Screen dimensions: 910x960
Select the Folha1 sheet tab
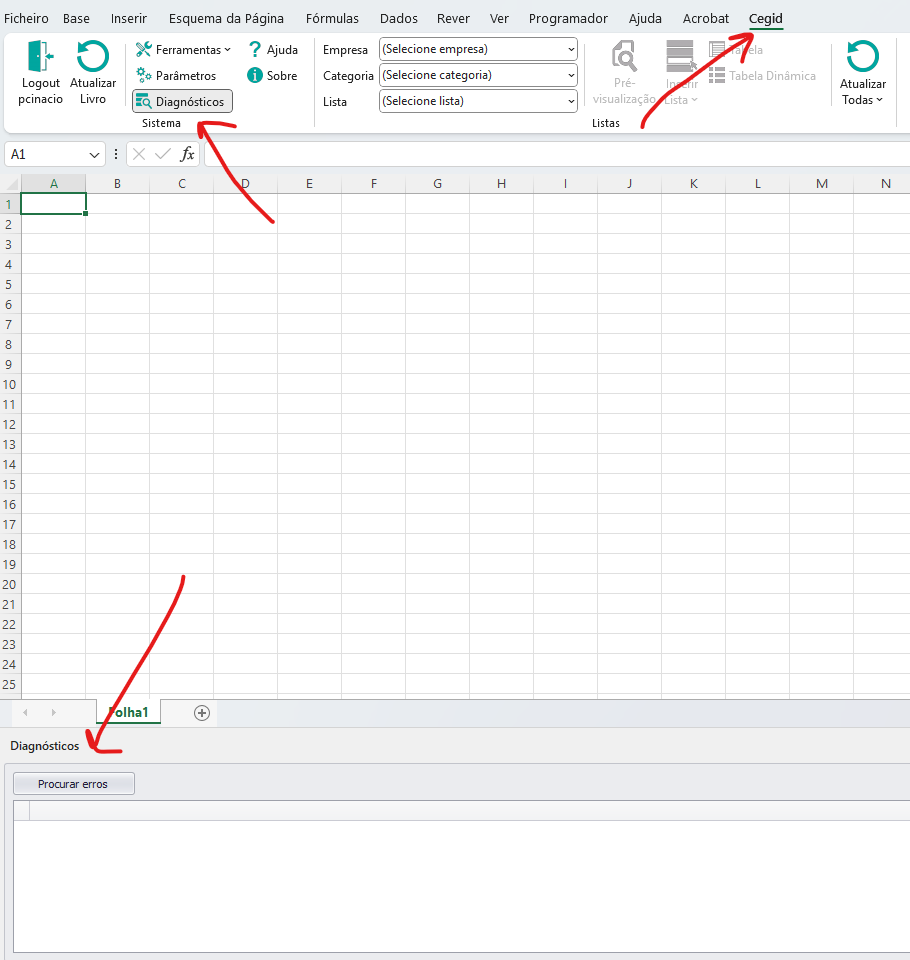click(x=128, y=712)
